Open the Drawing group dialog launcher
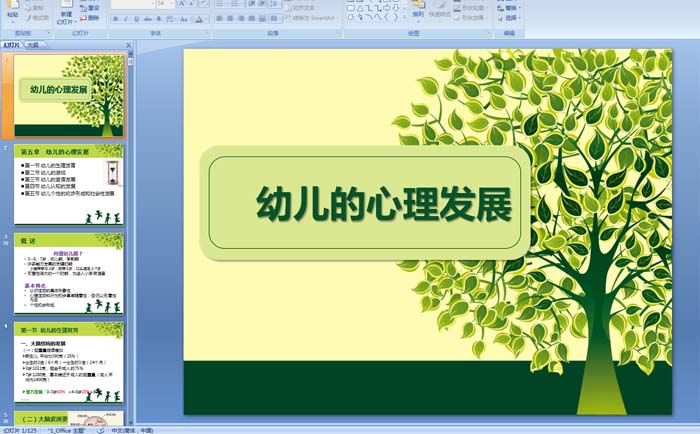The height and width of the screenshot is (434, 700). (x=490, y=33)
